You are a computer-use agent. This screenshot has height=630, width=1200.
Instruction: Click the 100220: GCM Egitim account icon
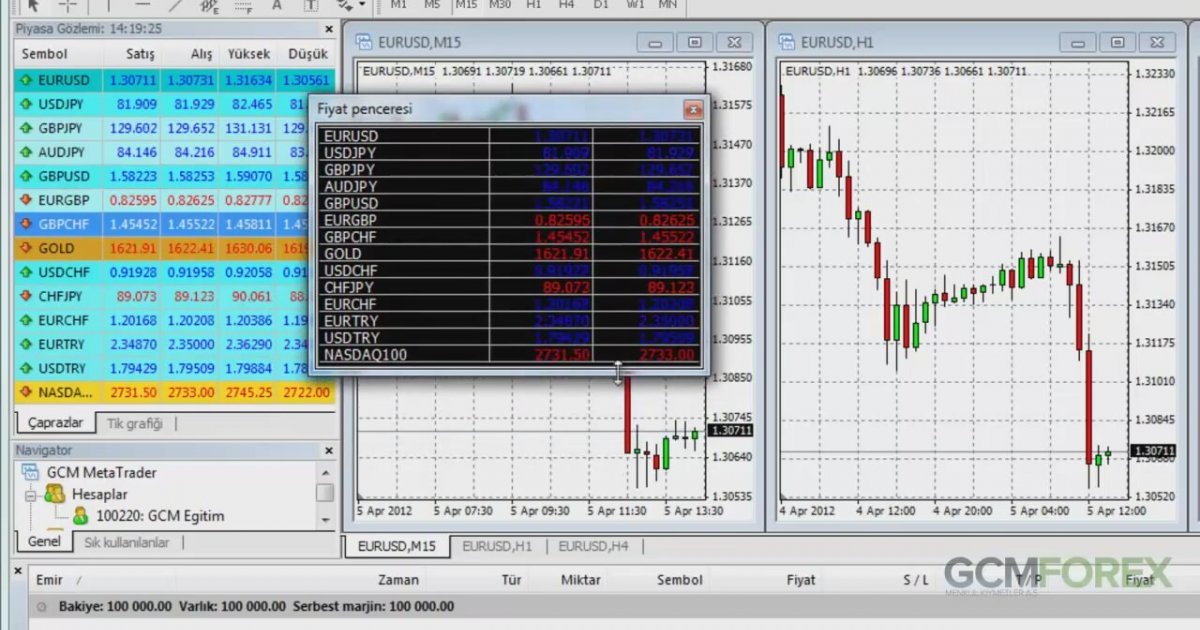[81, 516]
